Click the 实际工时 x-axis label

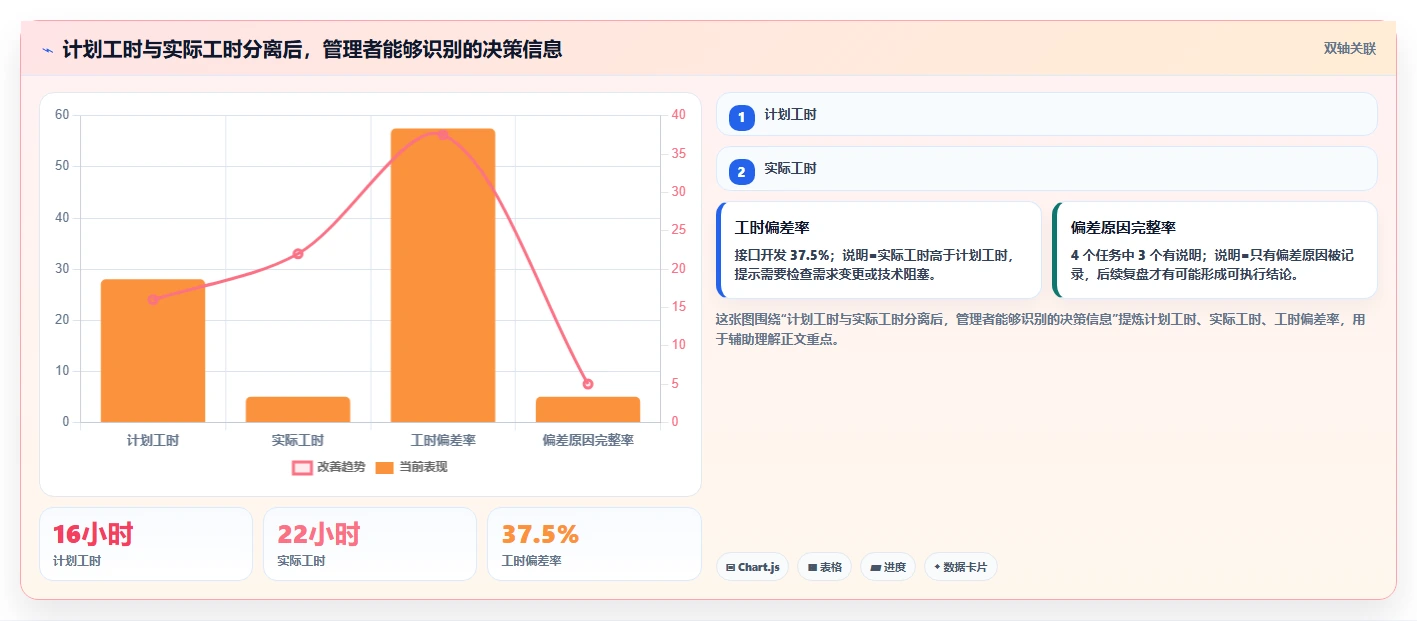(x=298, y=440)
